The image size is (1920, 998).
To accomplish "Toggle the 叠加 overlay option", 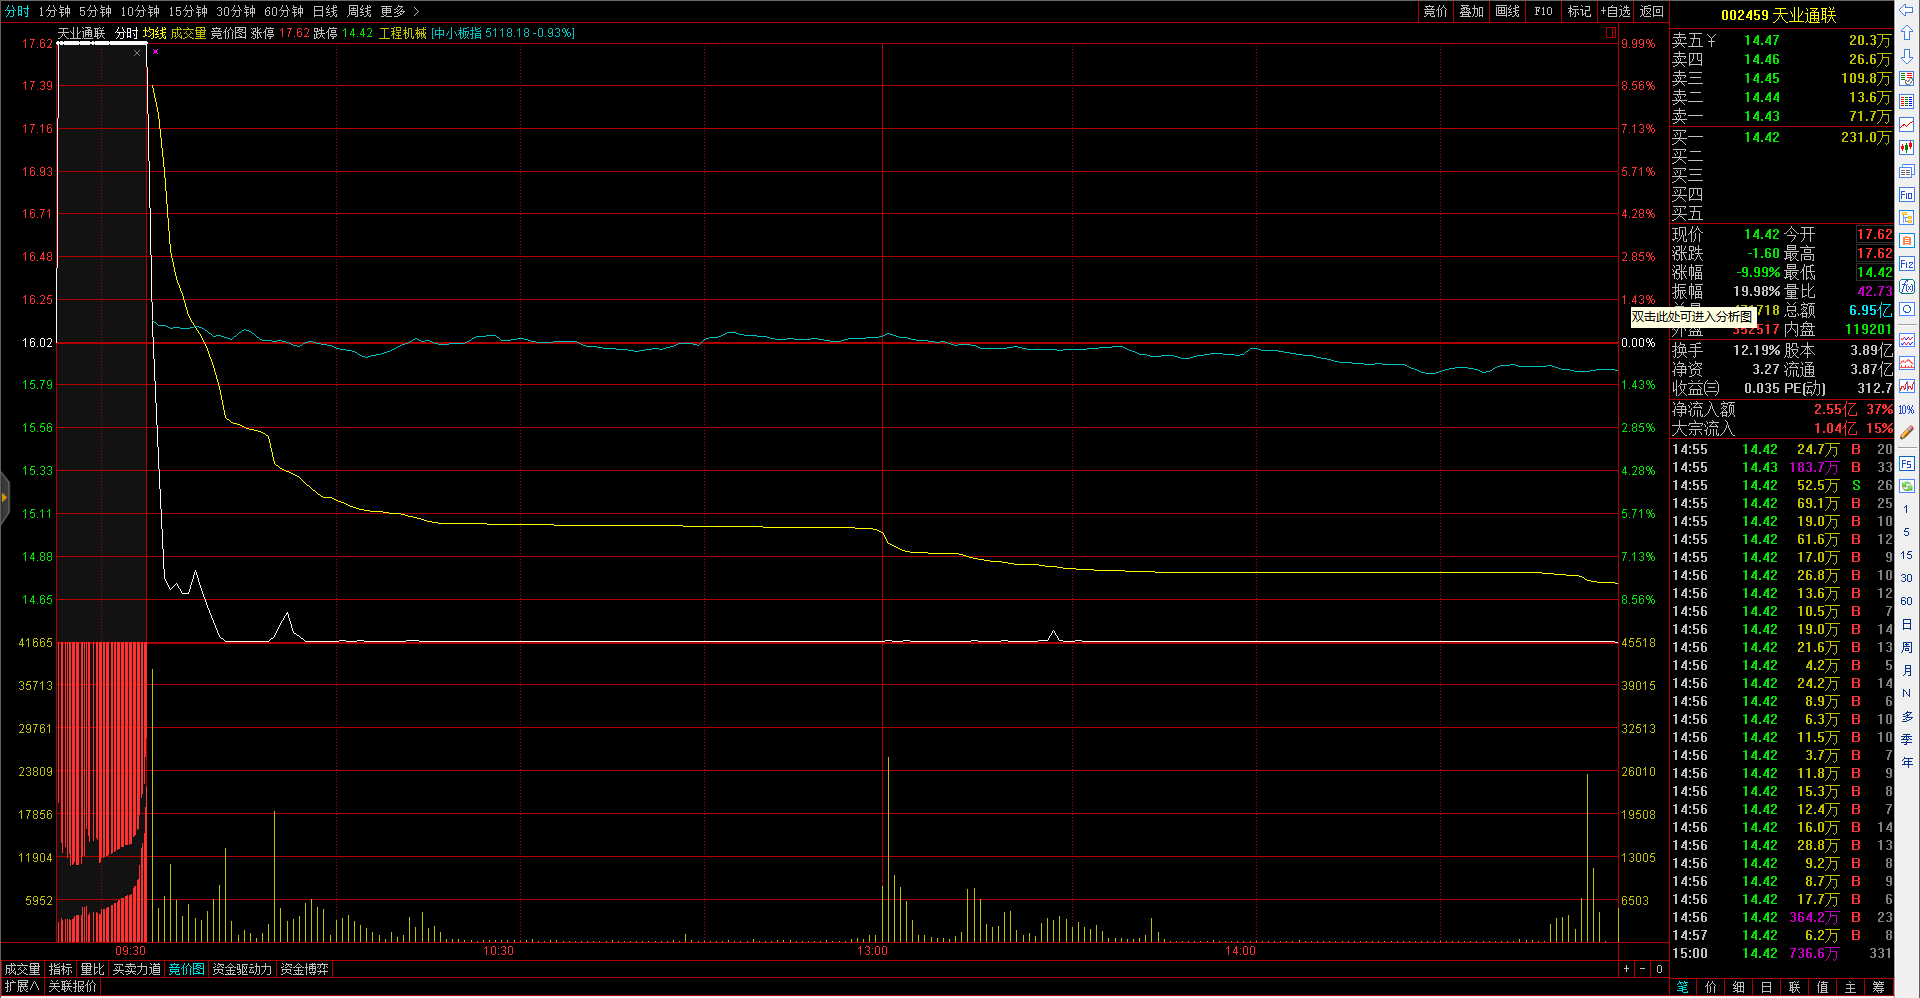I will [1471, 11].
